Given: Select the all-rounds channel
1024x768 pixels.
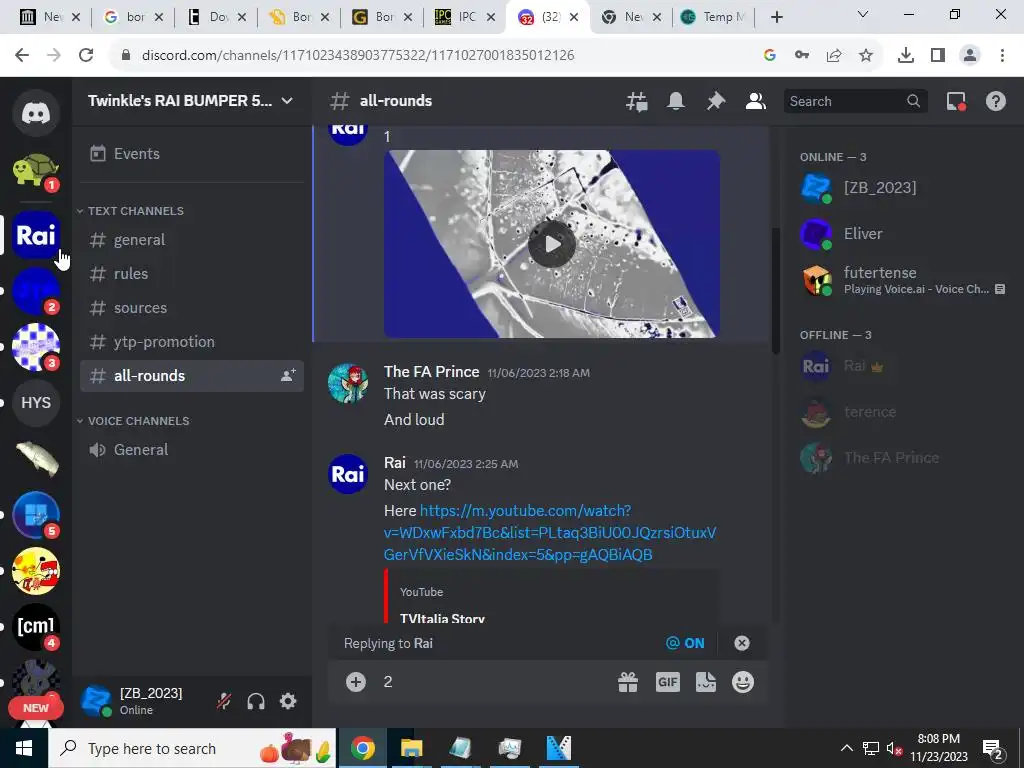Looking at the screenshot, I should pyautogui.click(x=192, y=376).
